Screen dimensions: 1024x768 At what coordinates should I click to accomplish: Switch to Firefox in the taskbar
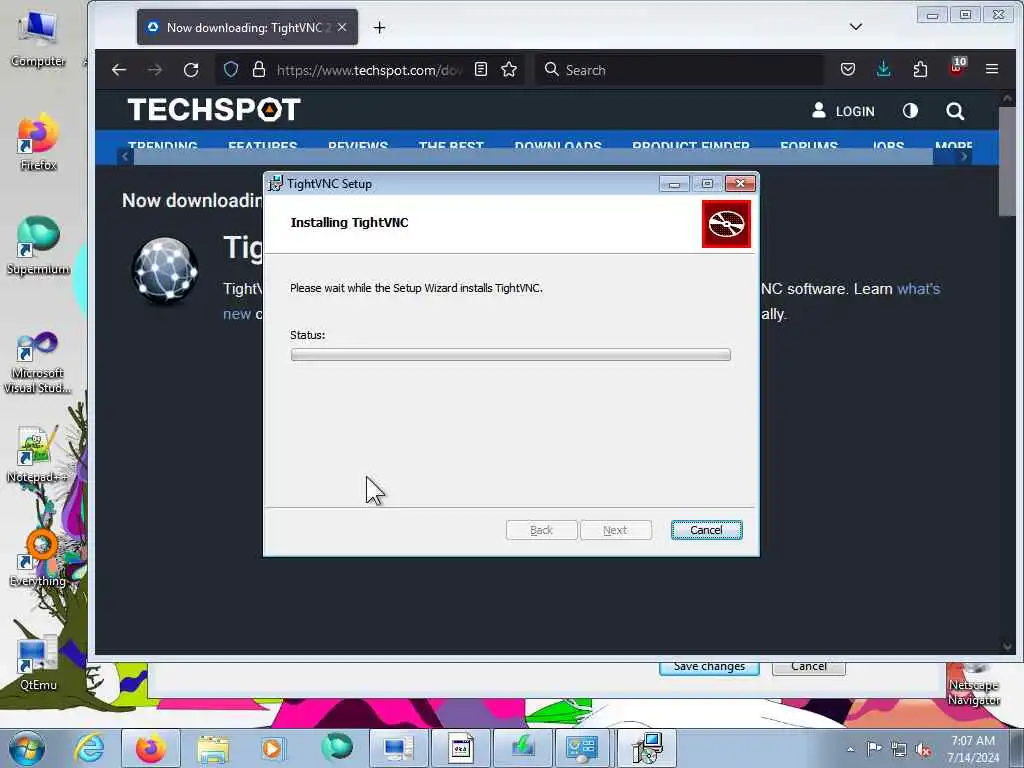pyautogui.click(x=151, y=748)
